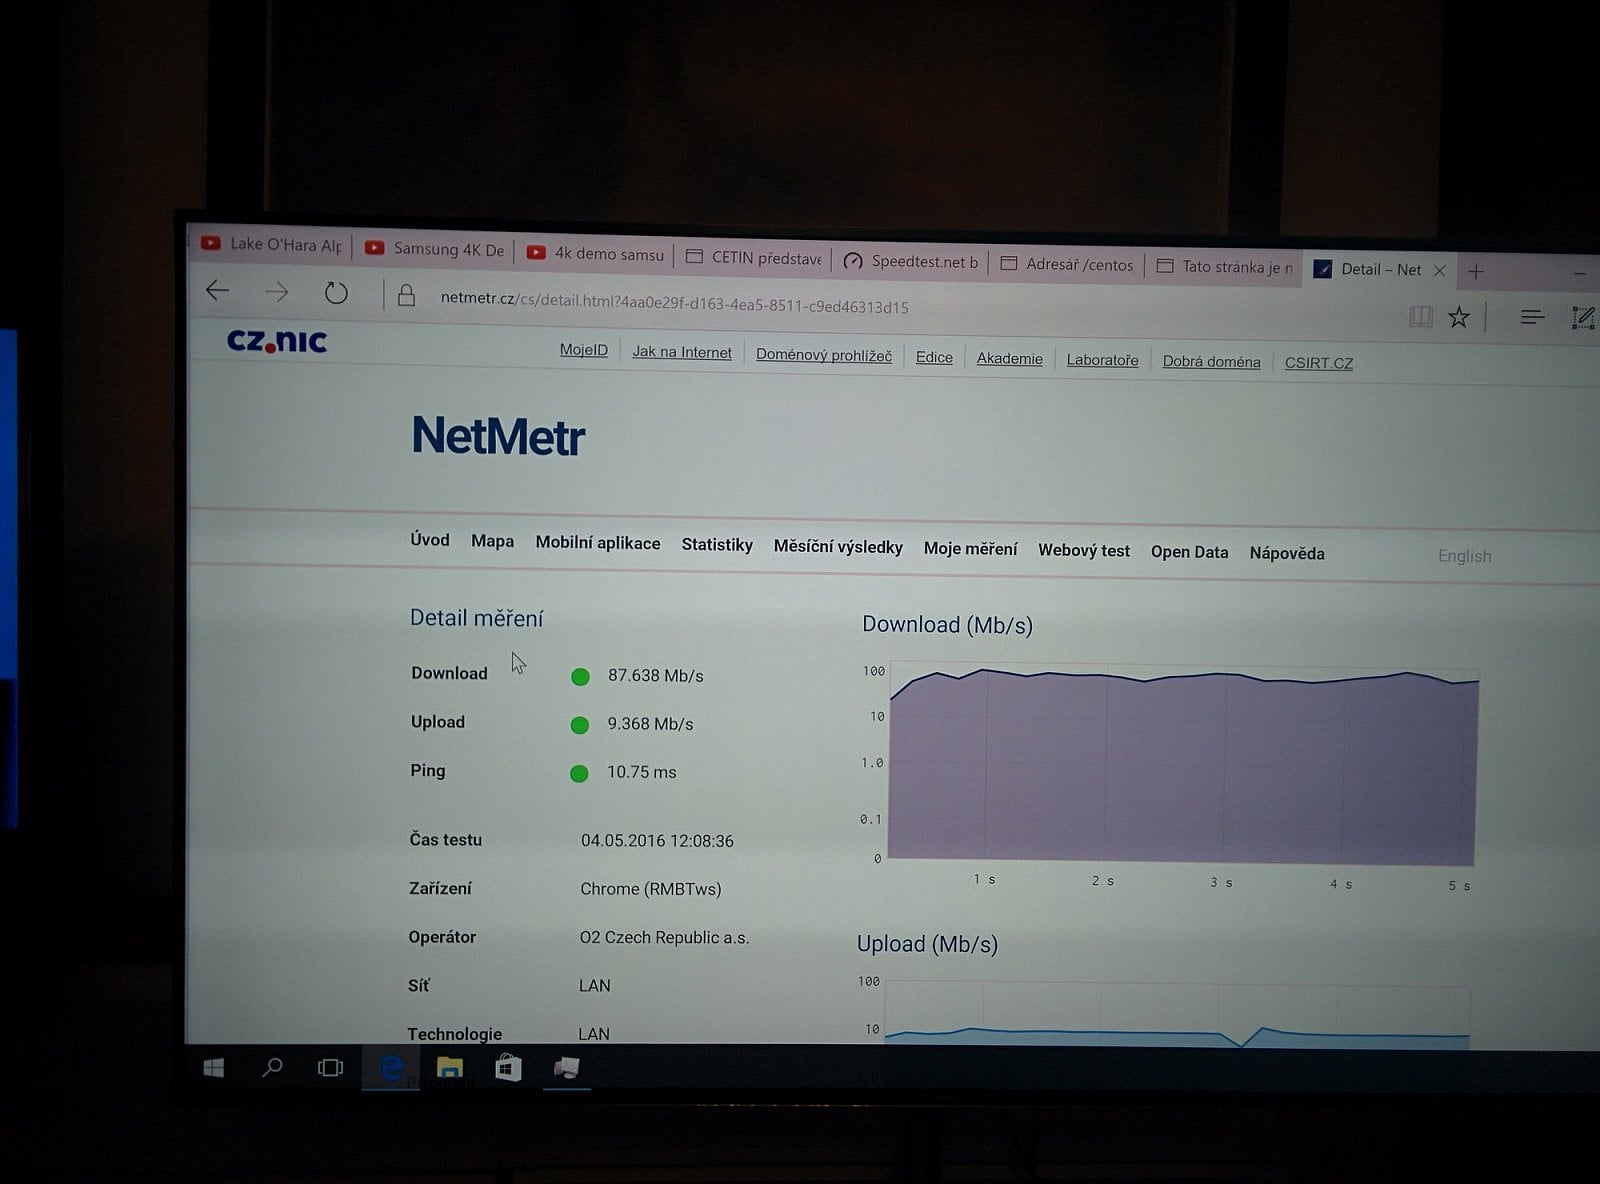The image size is (1600, 1184).
Task: Click the Detail měření heading
Action: pos(476,619)
